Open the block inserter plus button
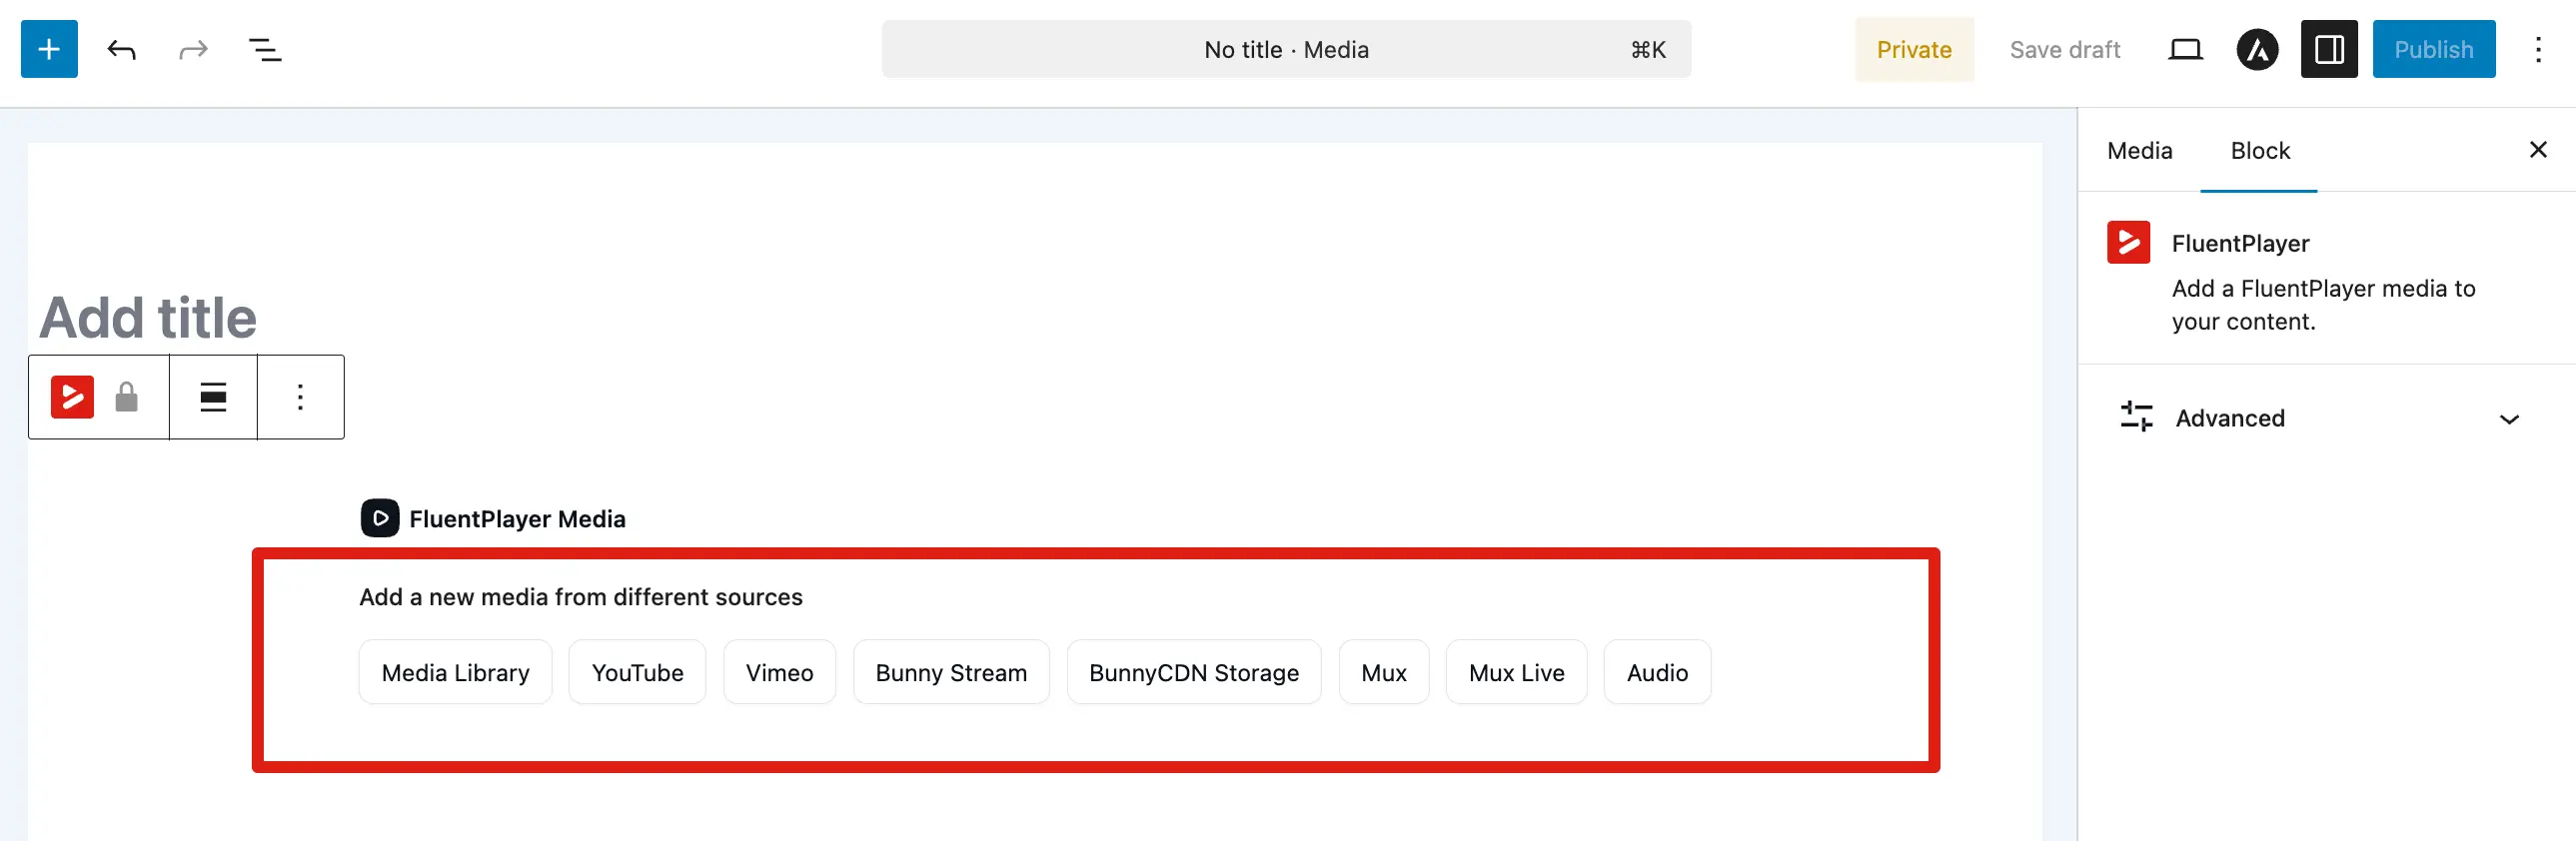The width and height of the screenshot is (2576, 841). pyautogui.click(x=49, y=49)
